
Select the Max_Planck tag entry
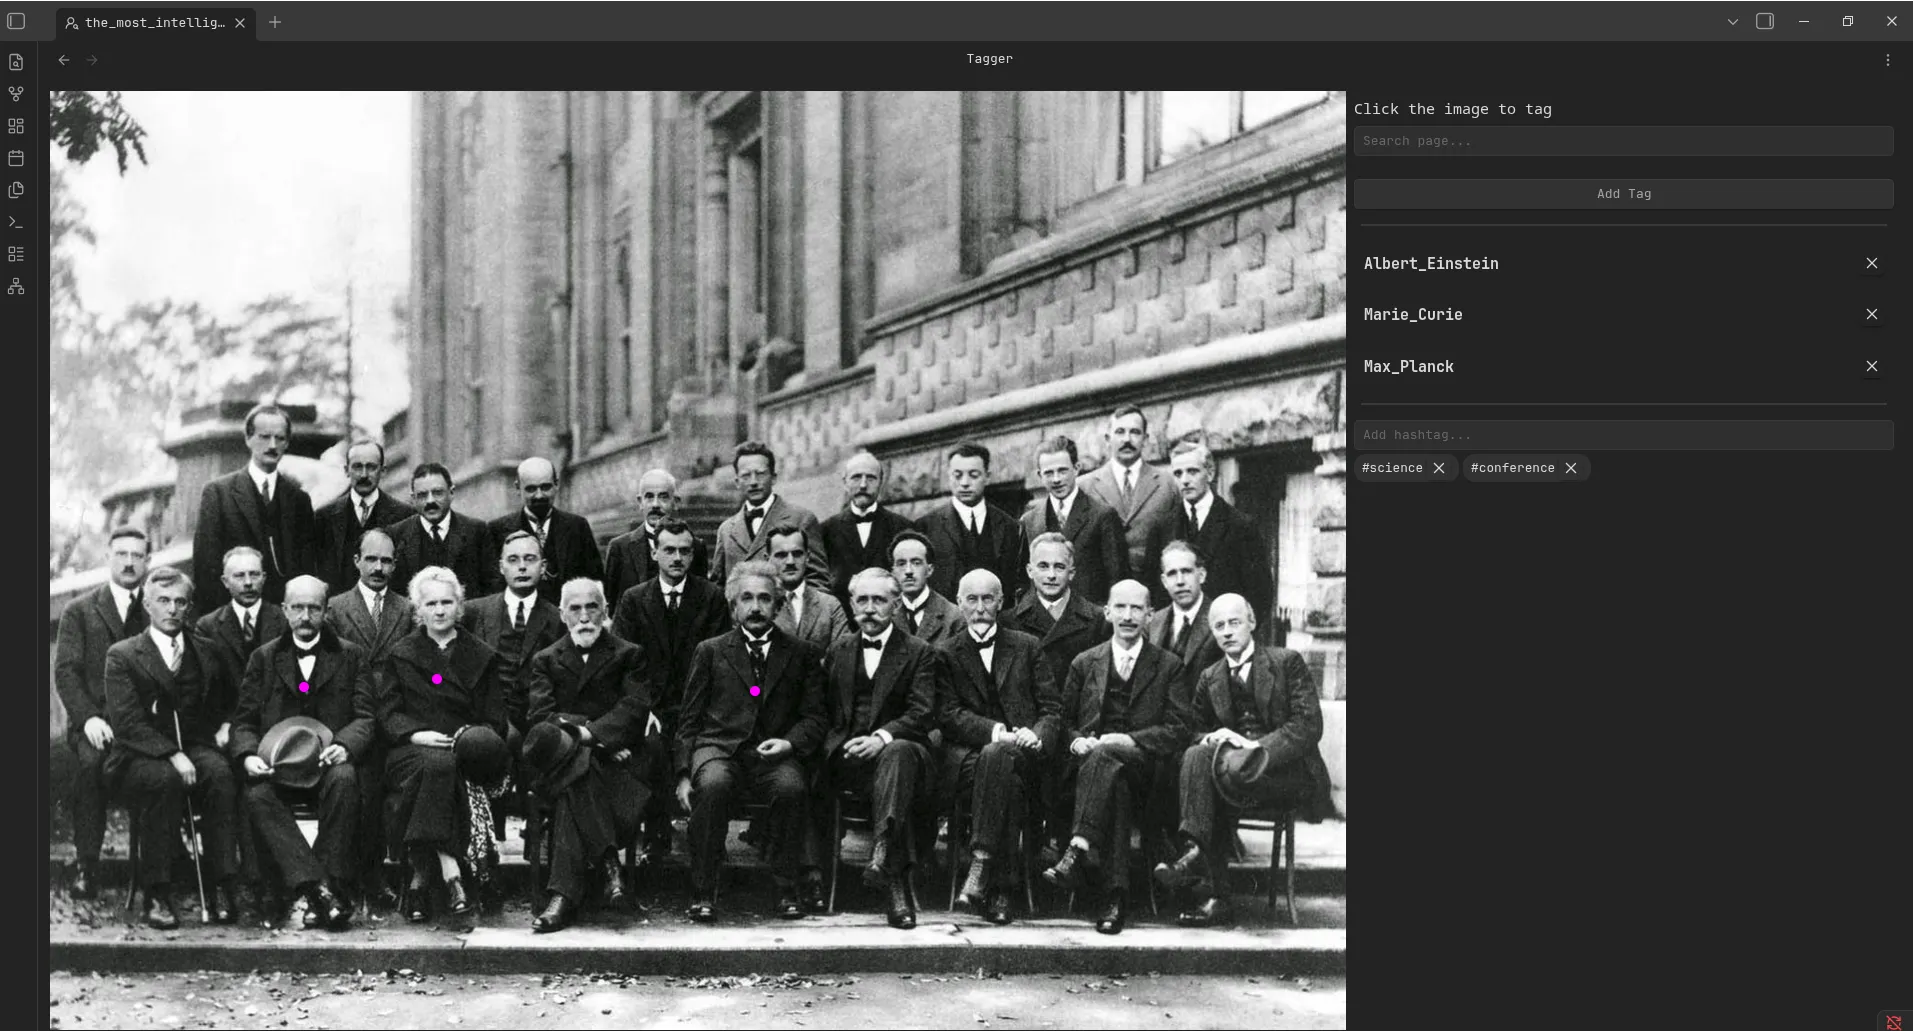(x=1409, y=366)
